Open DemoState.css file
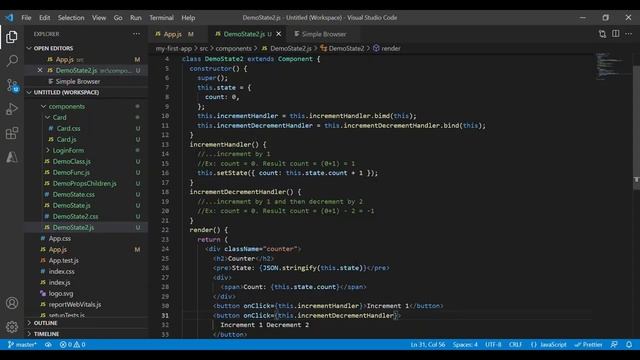The height and width of the screenshot is (360, 640). tap(73, 194)
